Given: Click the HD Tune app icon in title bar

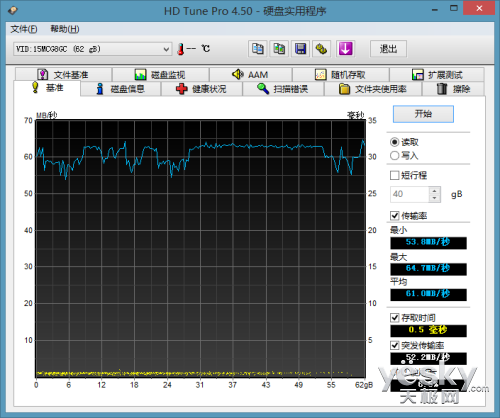Looking at the screenshot, I should coord(13,10).
